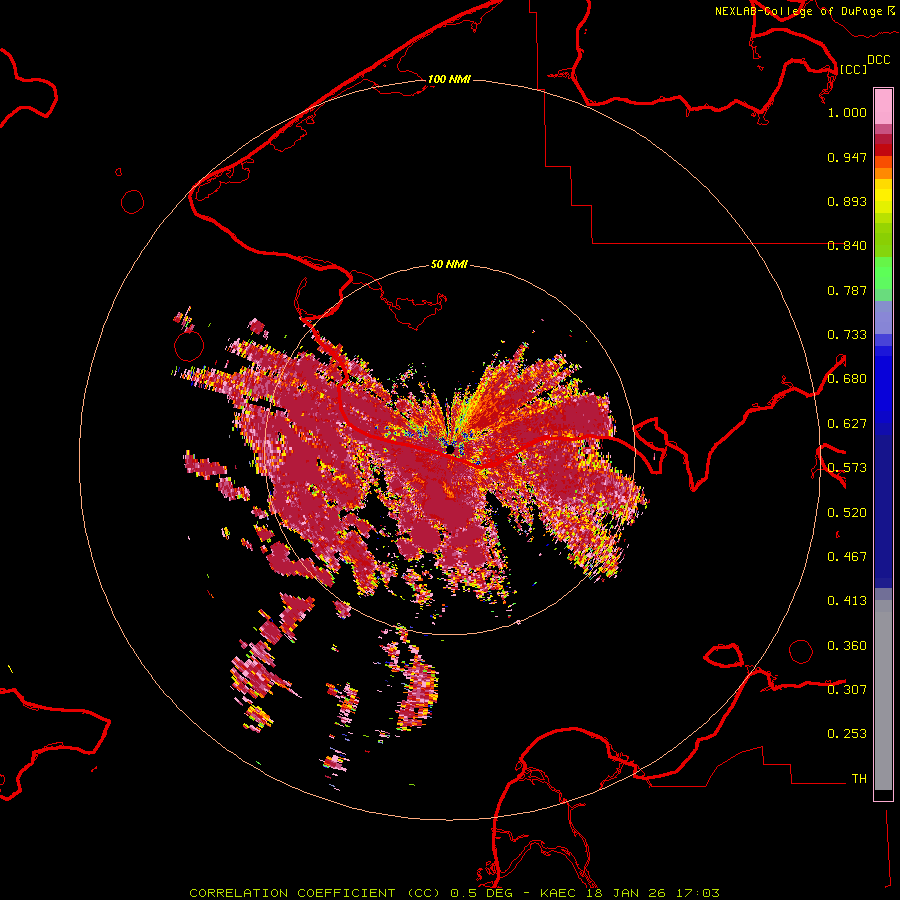Click the gray lower segment of color bar
Viewport: 900px width, 900px height.
[883, 695]
